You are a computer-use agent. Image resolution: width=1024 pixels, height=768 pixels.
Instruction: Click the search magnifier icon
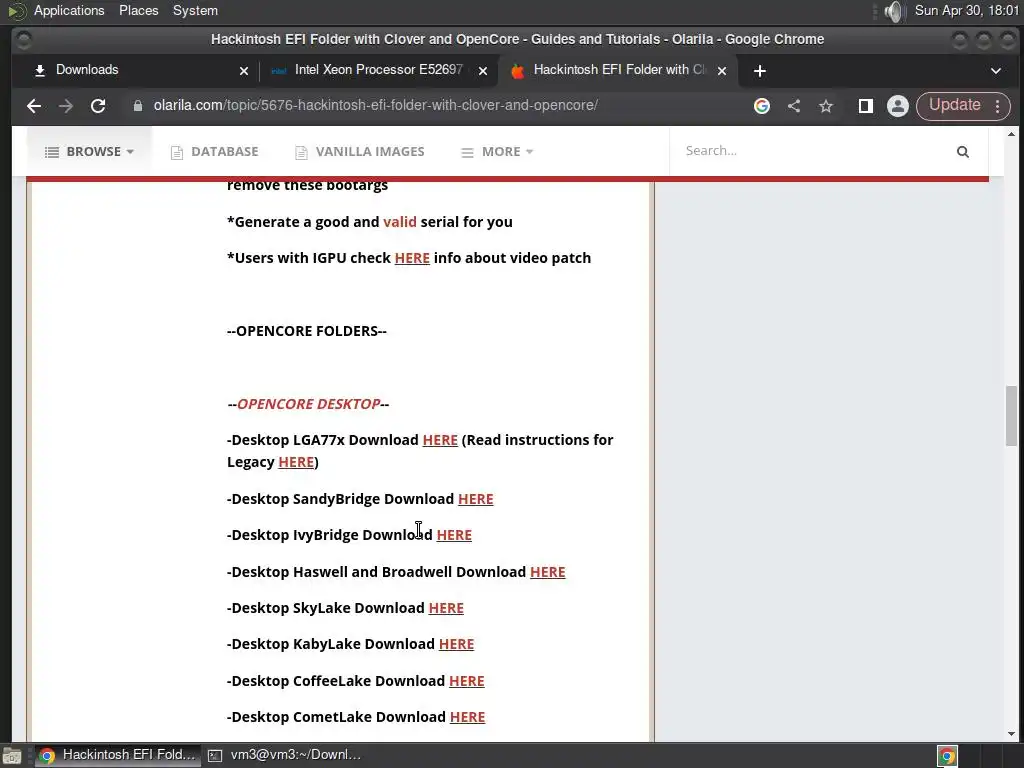[x=963, y=152]
